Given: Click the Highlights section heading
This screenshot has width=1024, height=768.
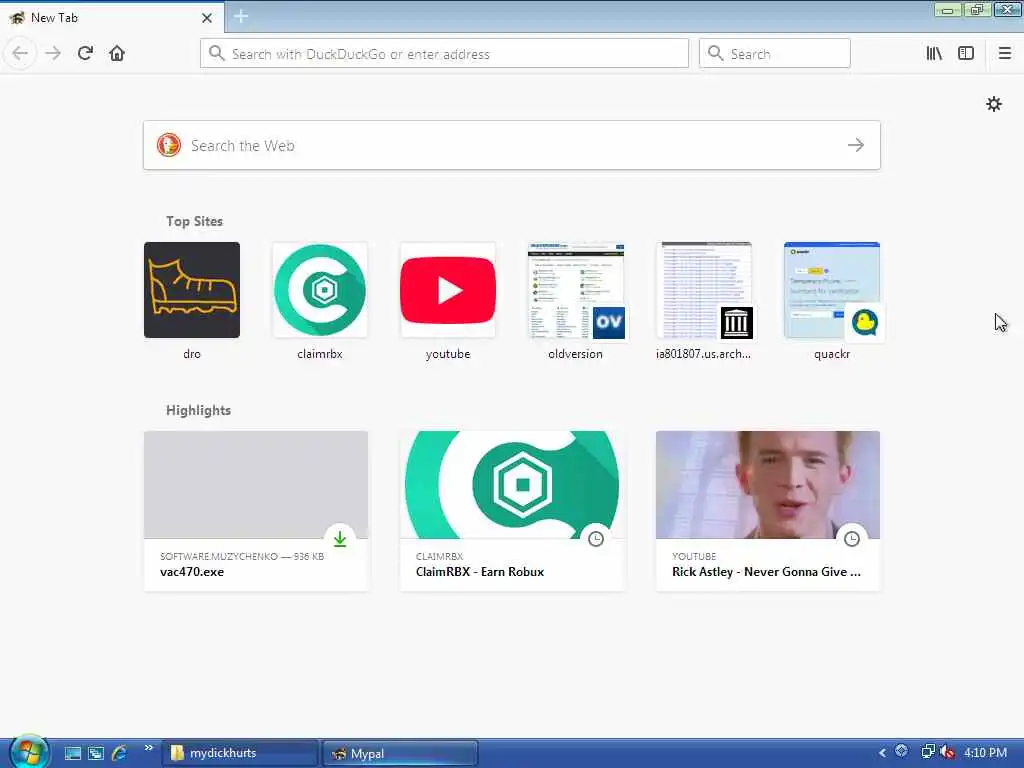Looking at the screenshot, I should (x=199, y=410).
